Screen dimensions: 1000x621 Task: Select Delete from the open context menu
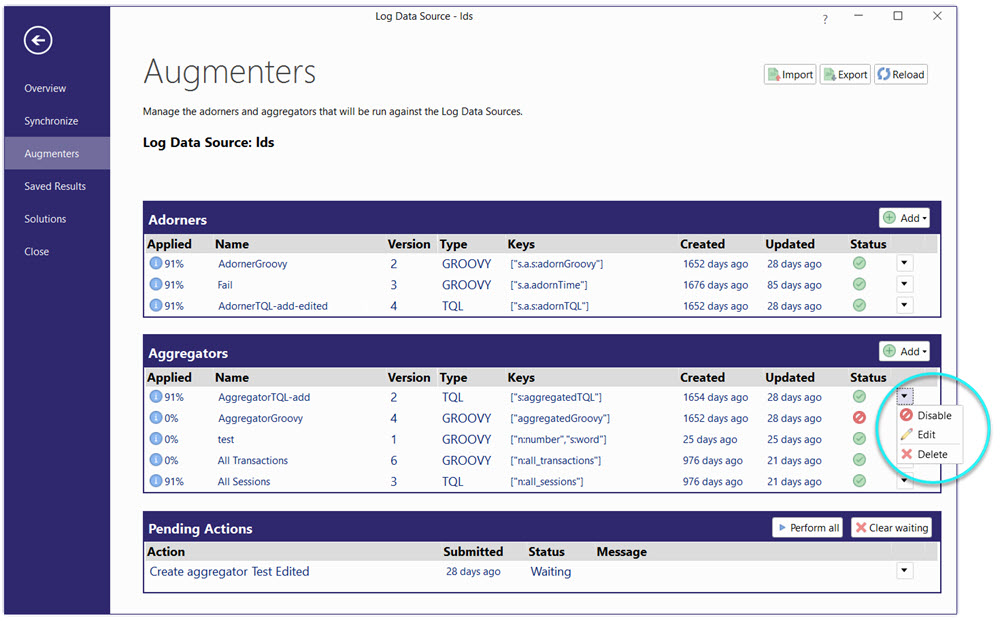[x=930, y=453]
